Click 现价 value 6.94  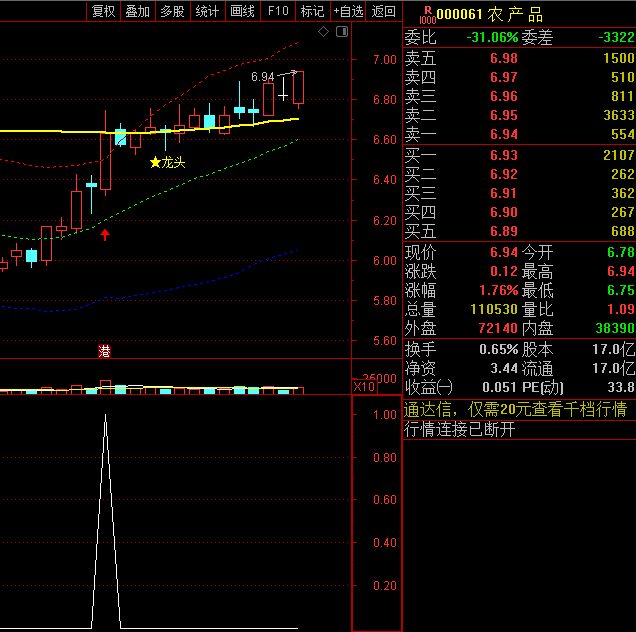(x=504, y=253)
